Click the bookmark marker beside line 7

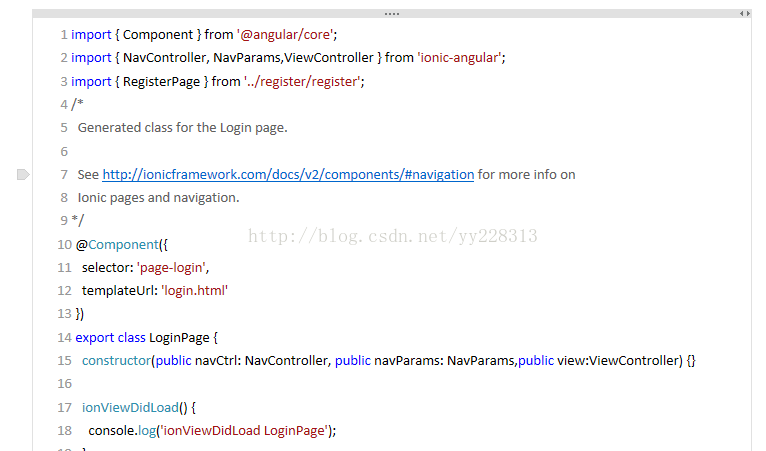tap(23, 174)
